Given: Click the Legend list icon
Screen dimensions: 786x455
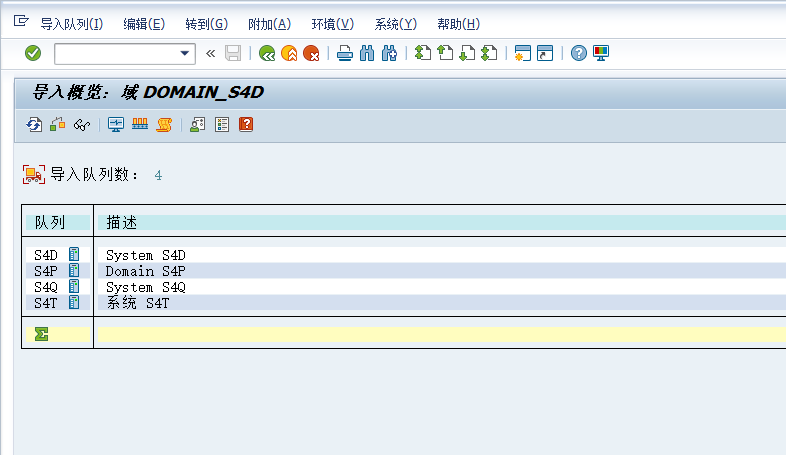Looking at the screenshot, I should tap(222, 124).
